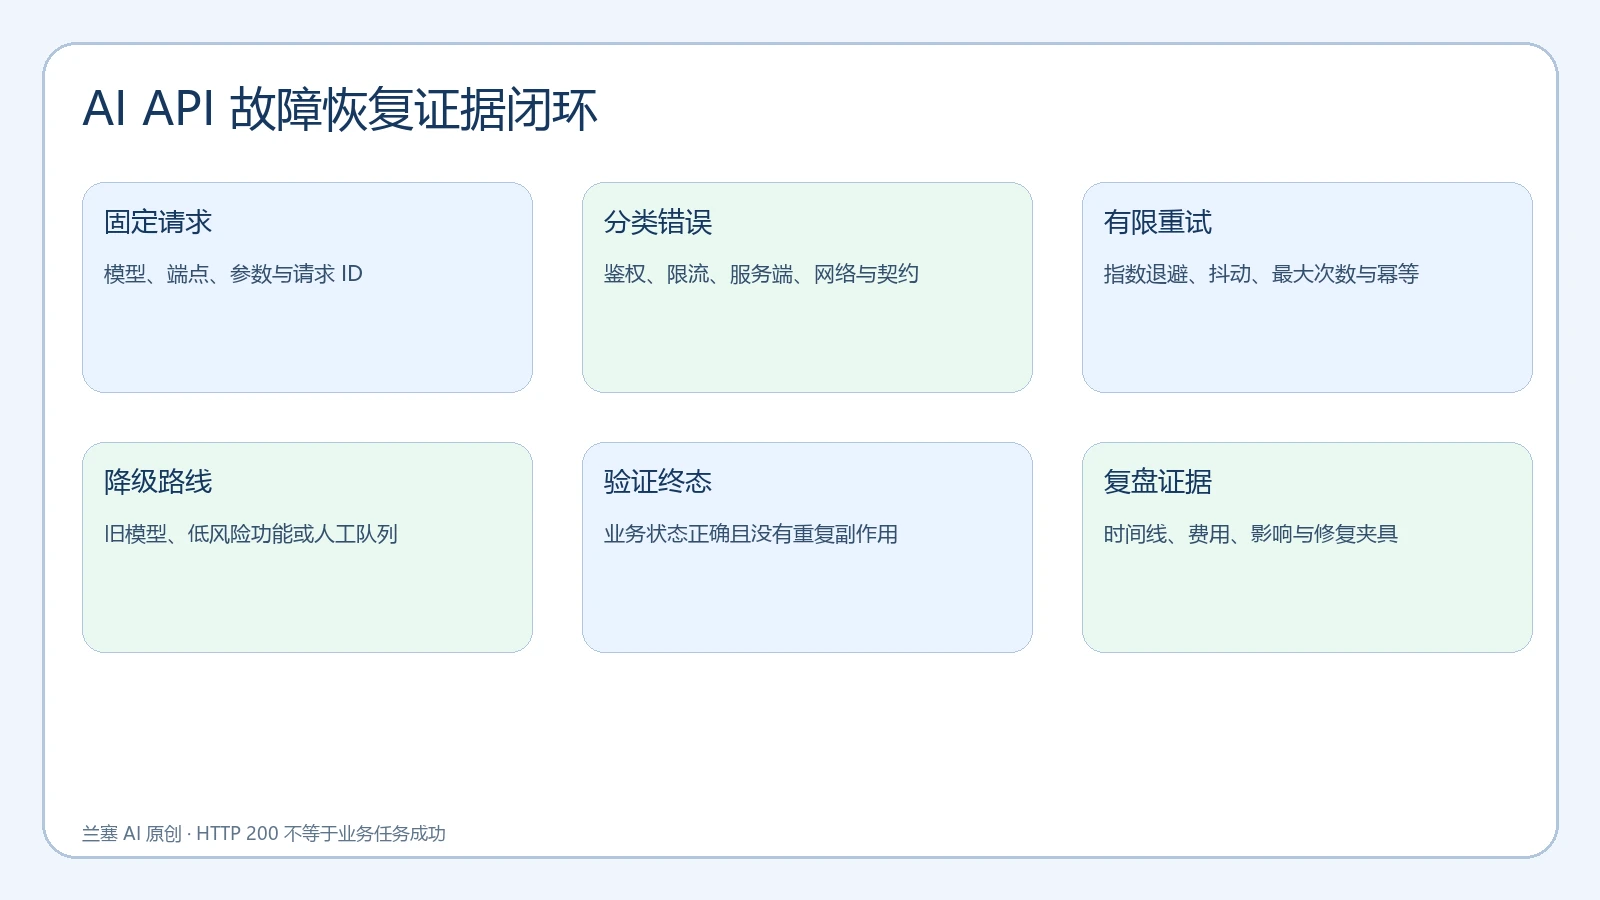Select the '复盘证据' card heading
The image size is (1600, 900).
(x=1158, y=482)
